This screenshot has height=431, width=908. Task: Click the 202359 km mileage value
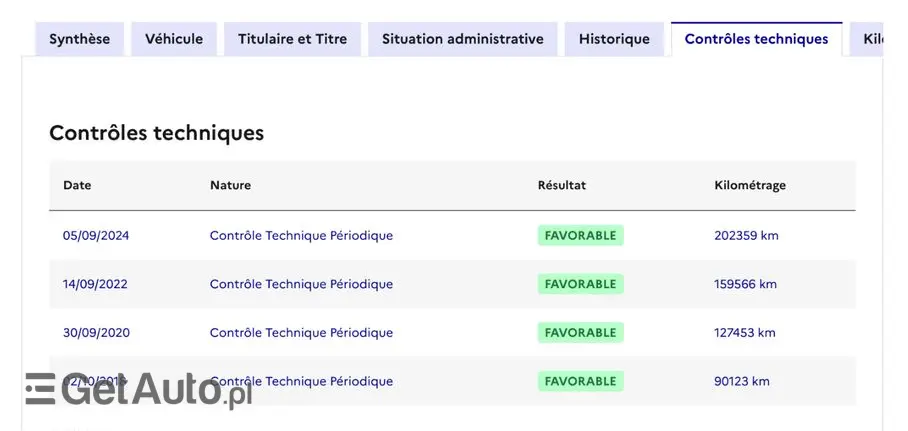(x=746, y=236)
